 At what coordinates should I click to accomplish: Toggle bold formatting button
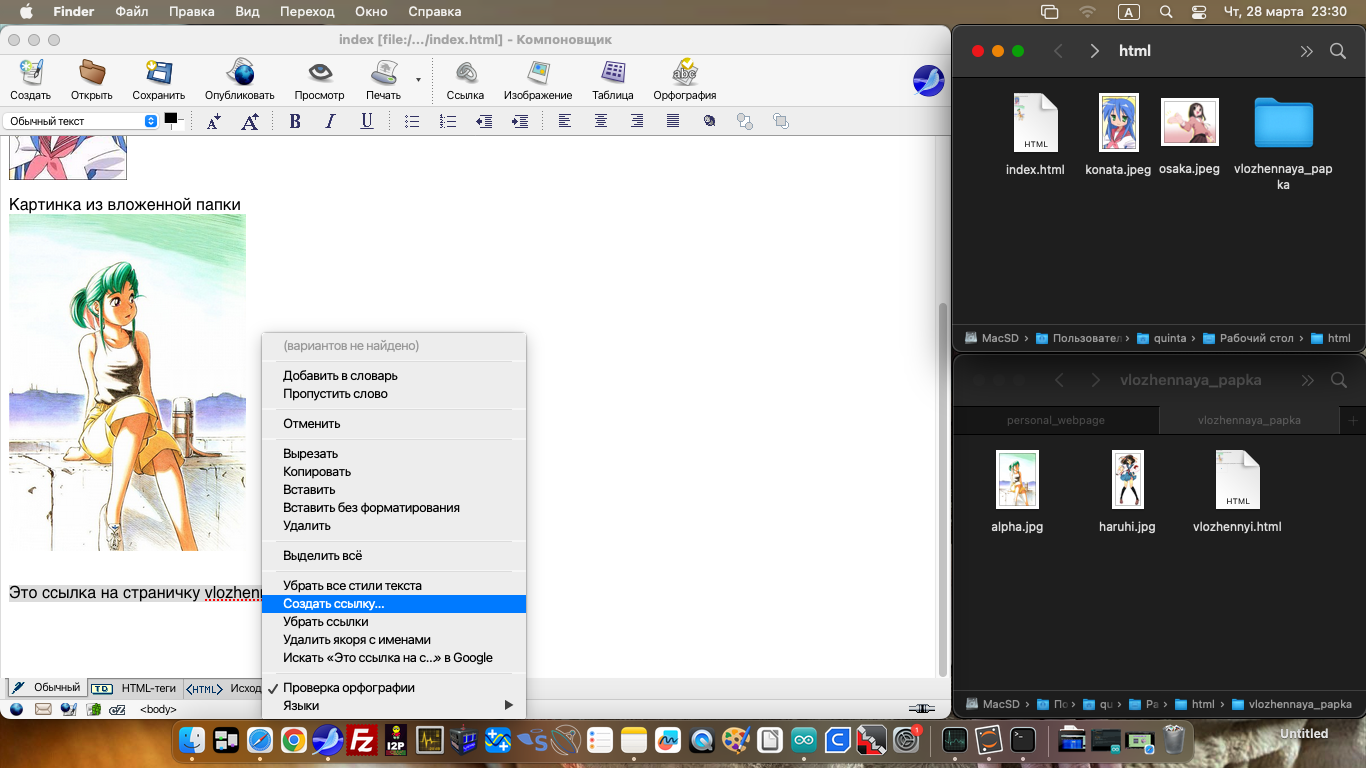294,121
